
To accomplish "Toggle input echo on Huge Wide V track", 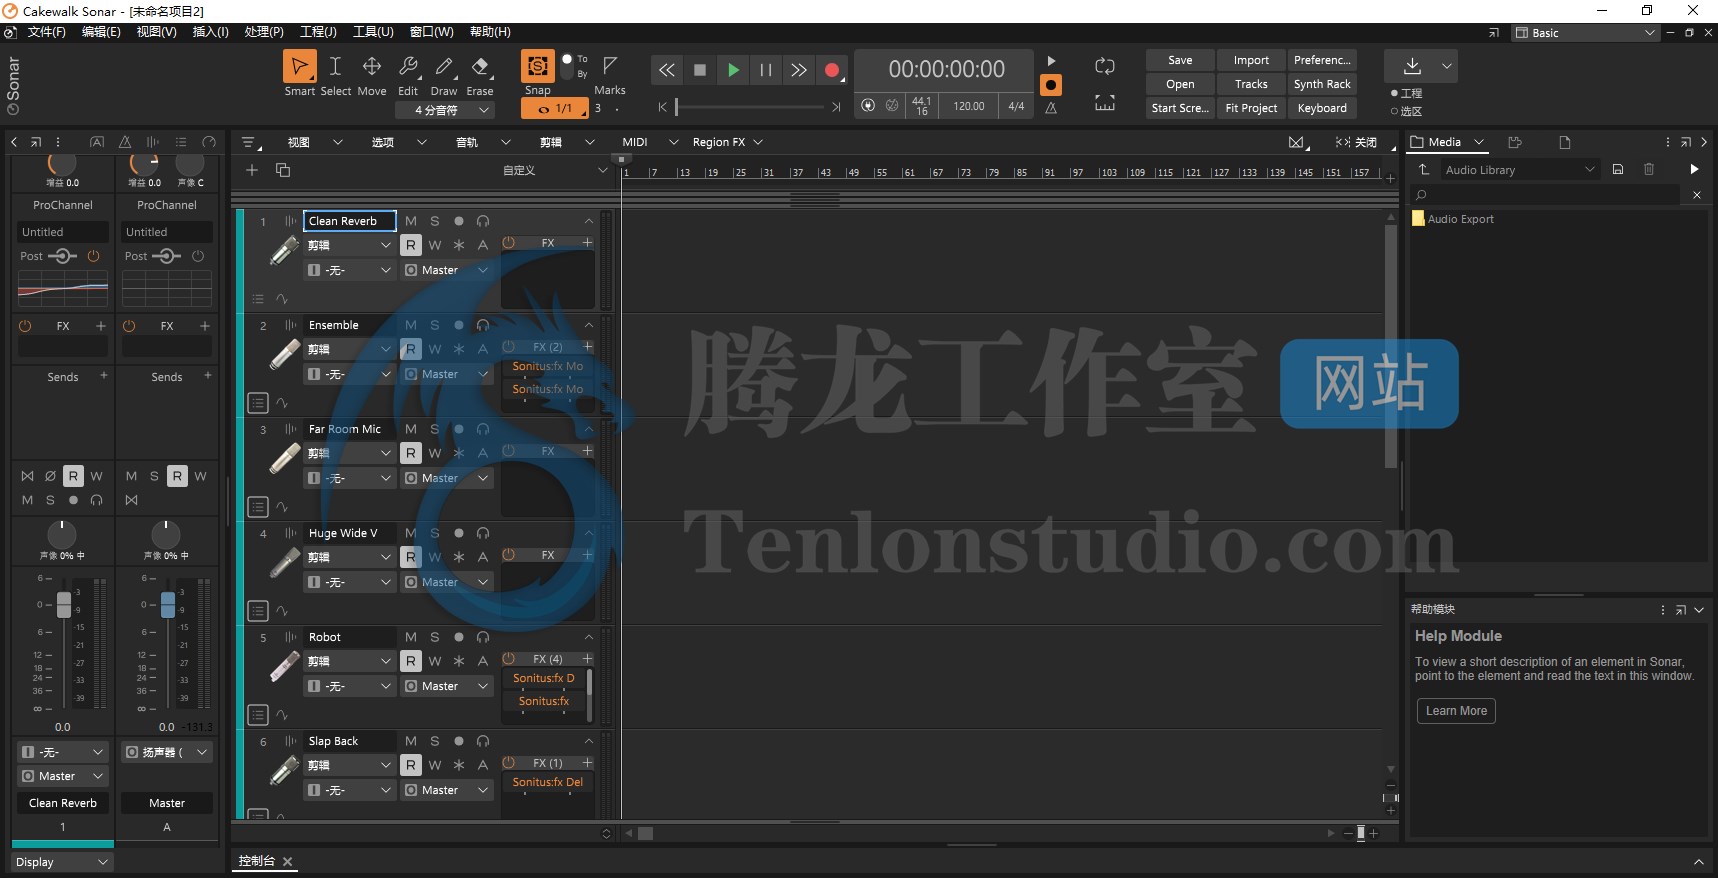I will [x=483, y=533].
